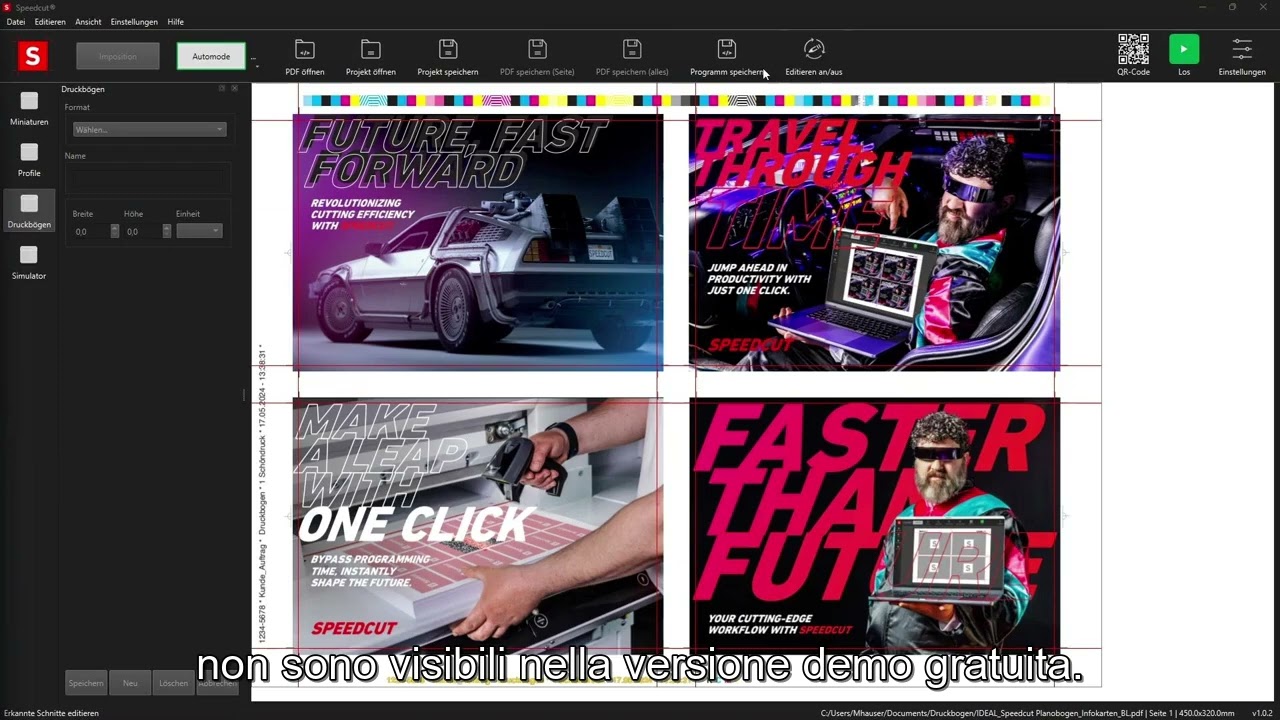Screen dimensions: 1280x720
Task: Open Einstellungen sliders icon at top right
Action: tap(1242, 49)
